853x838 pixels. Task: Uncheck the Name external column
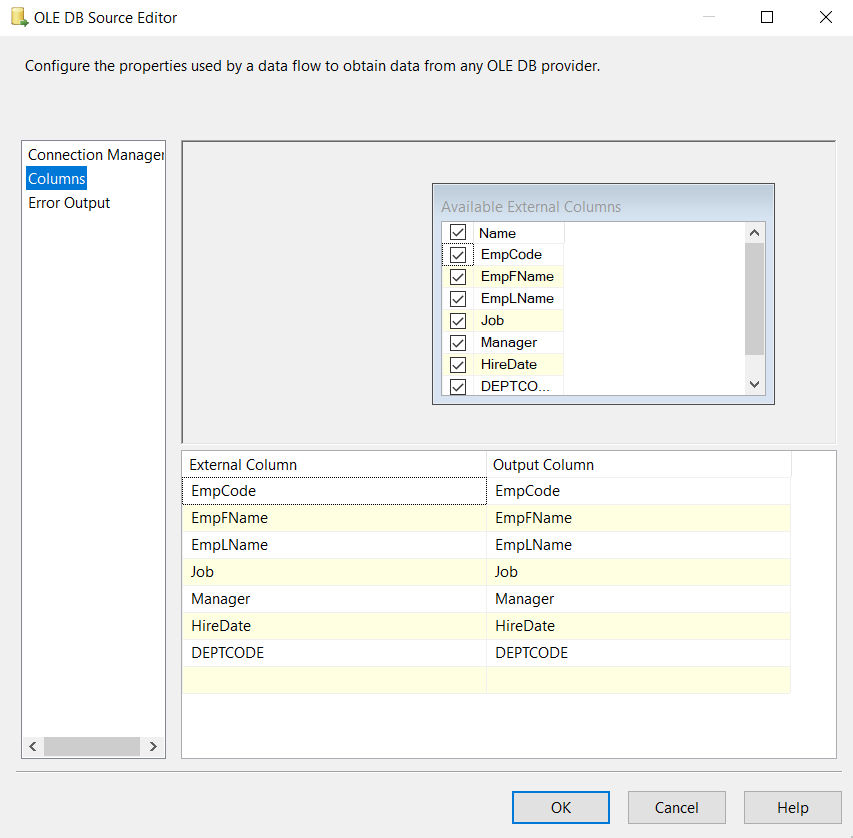(x=457, y=232)
